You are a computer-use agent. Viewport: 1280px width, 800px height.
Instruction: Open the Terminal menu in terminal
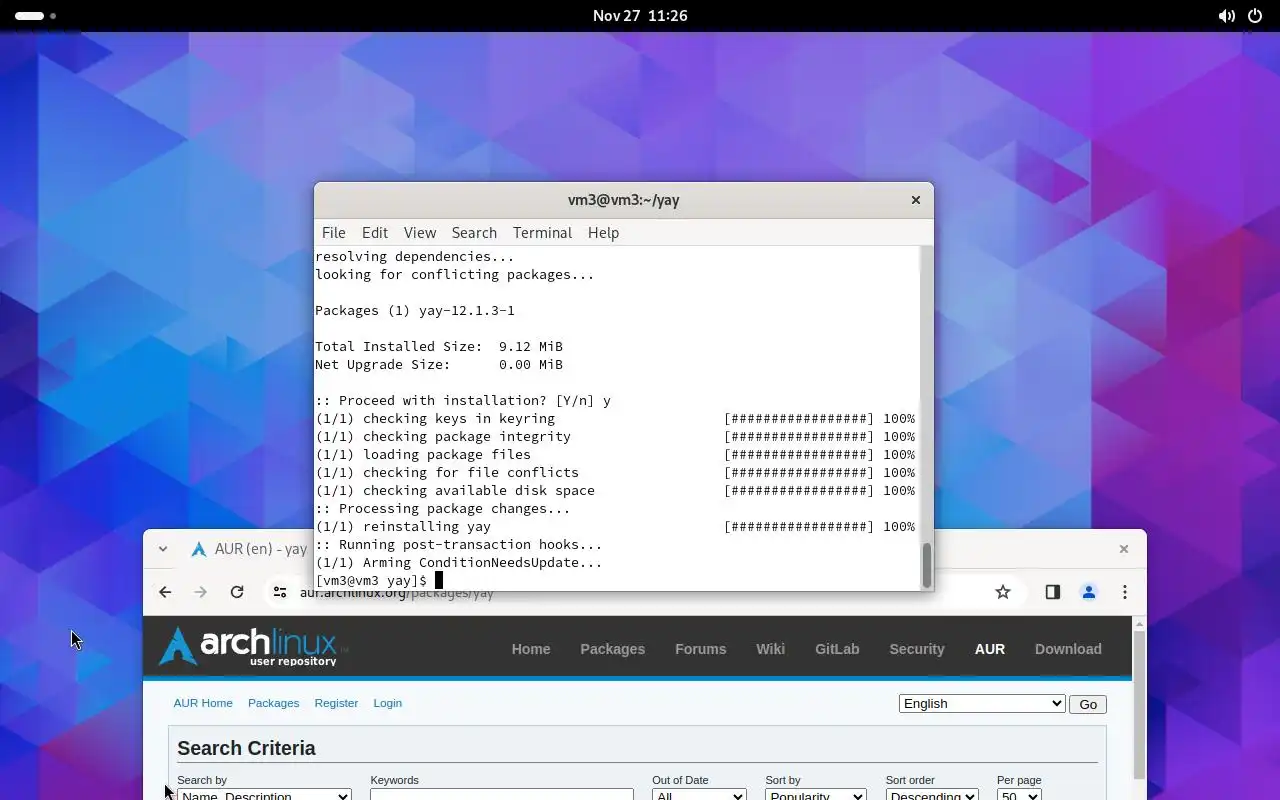coord(542,232)
